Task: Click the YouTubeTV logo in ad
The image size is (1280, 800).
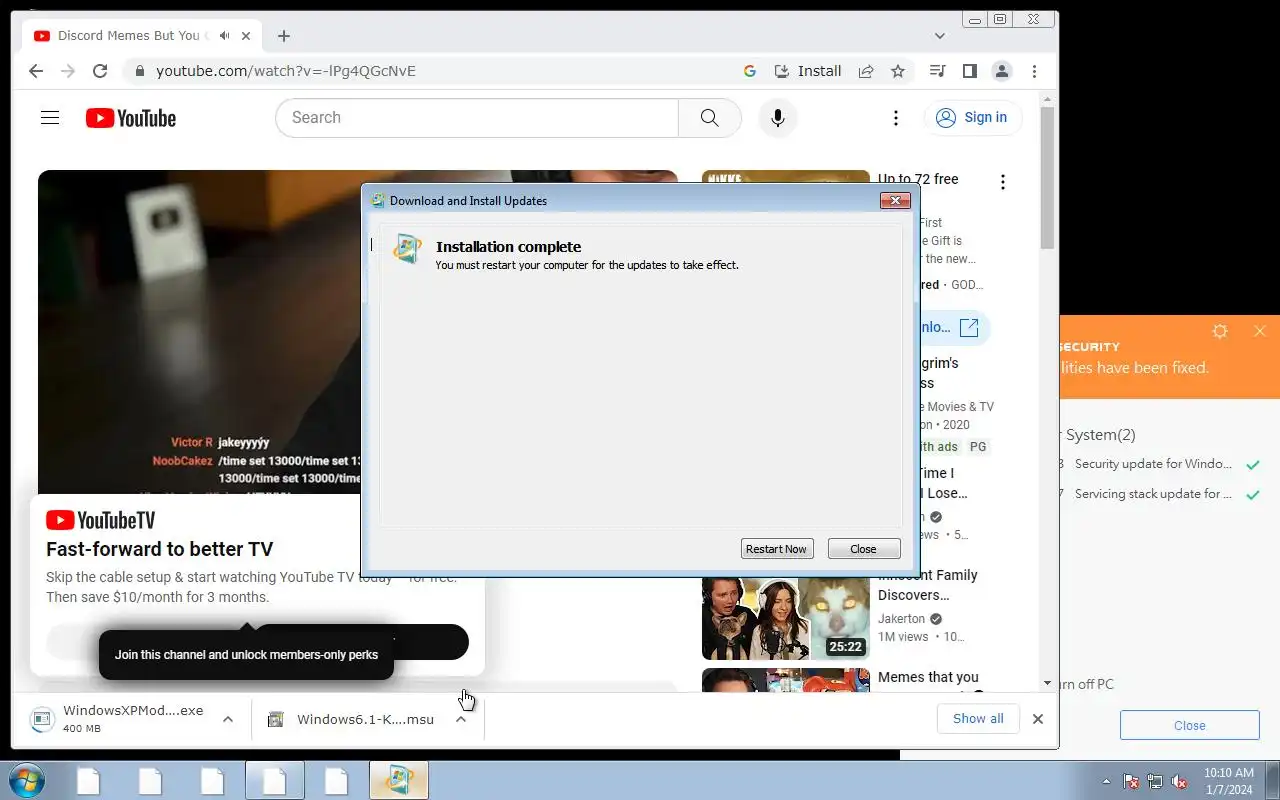Action: click(100, 520)
